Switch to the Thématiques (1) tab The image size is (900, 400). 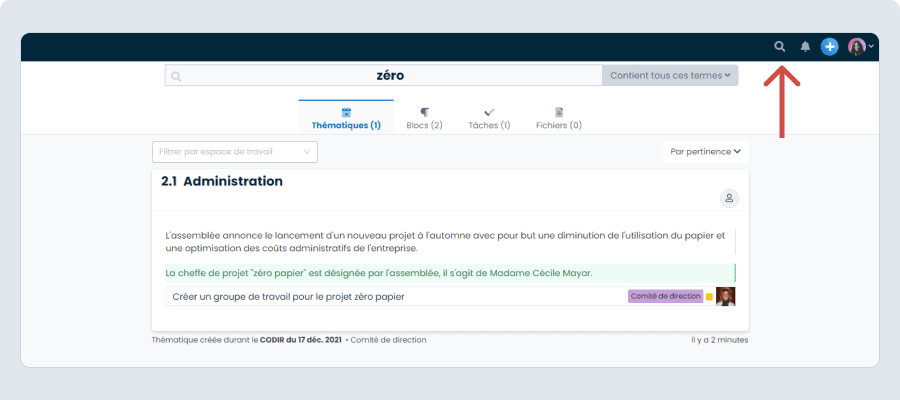pyautogui.click(x=346, y=118)
